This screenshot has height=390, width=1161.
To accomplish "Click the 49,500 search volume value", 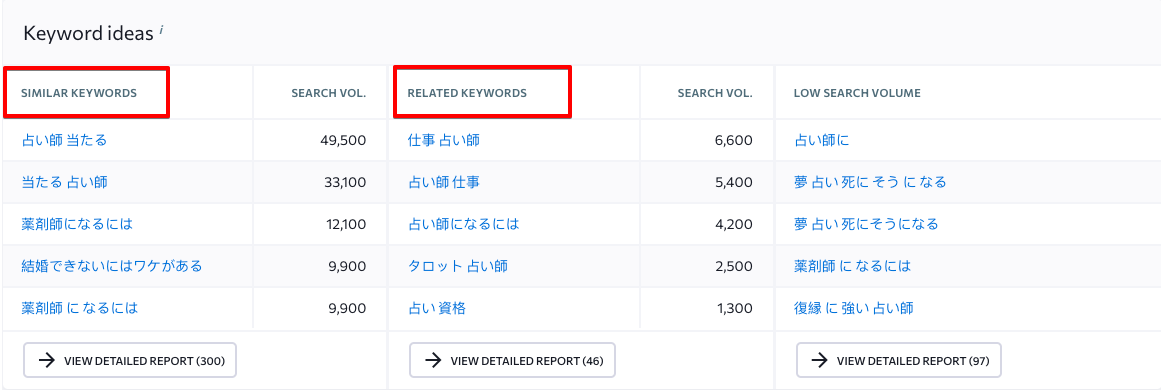I will [344, 140].
